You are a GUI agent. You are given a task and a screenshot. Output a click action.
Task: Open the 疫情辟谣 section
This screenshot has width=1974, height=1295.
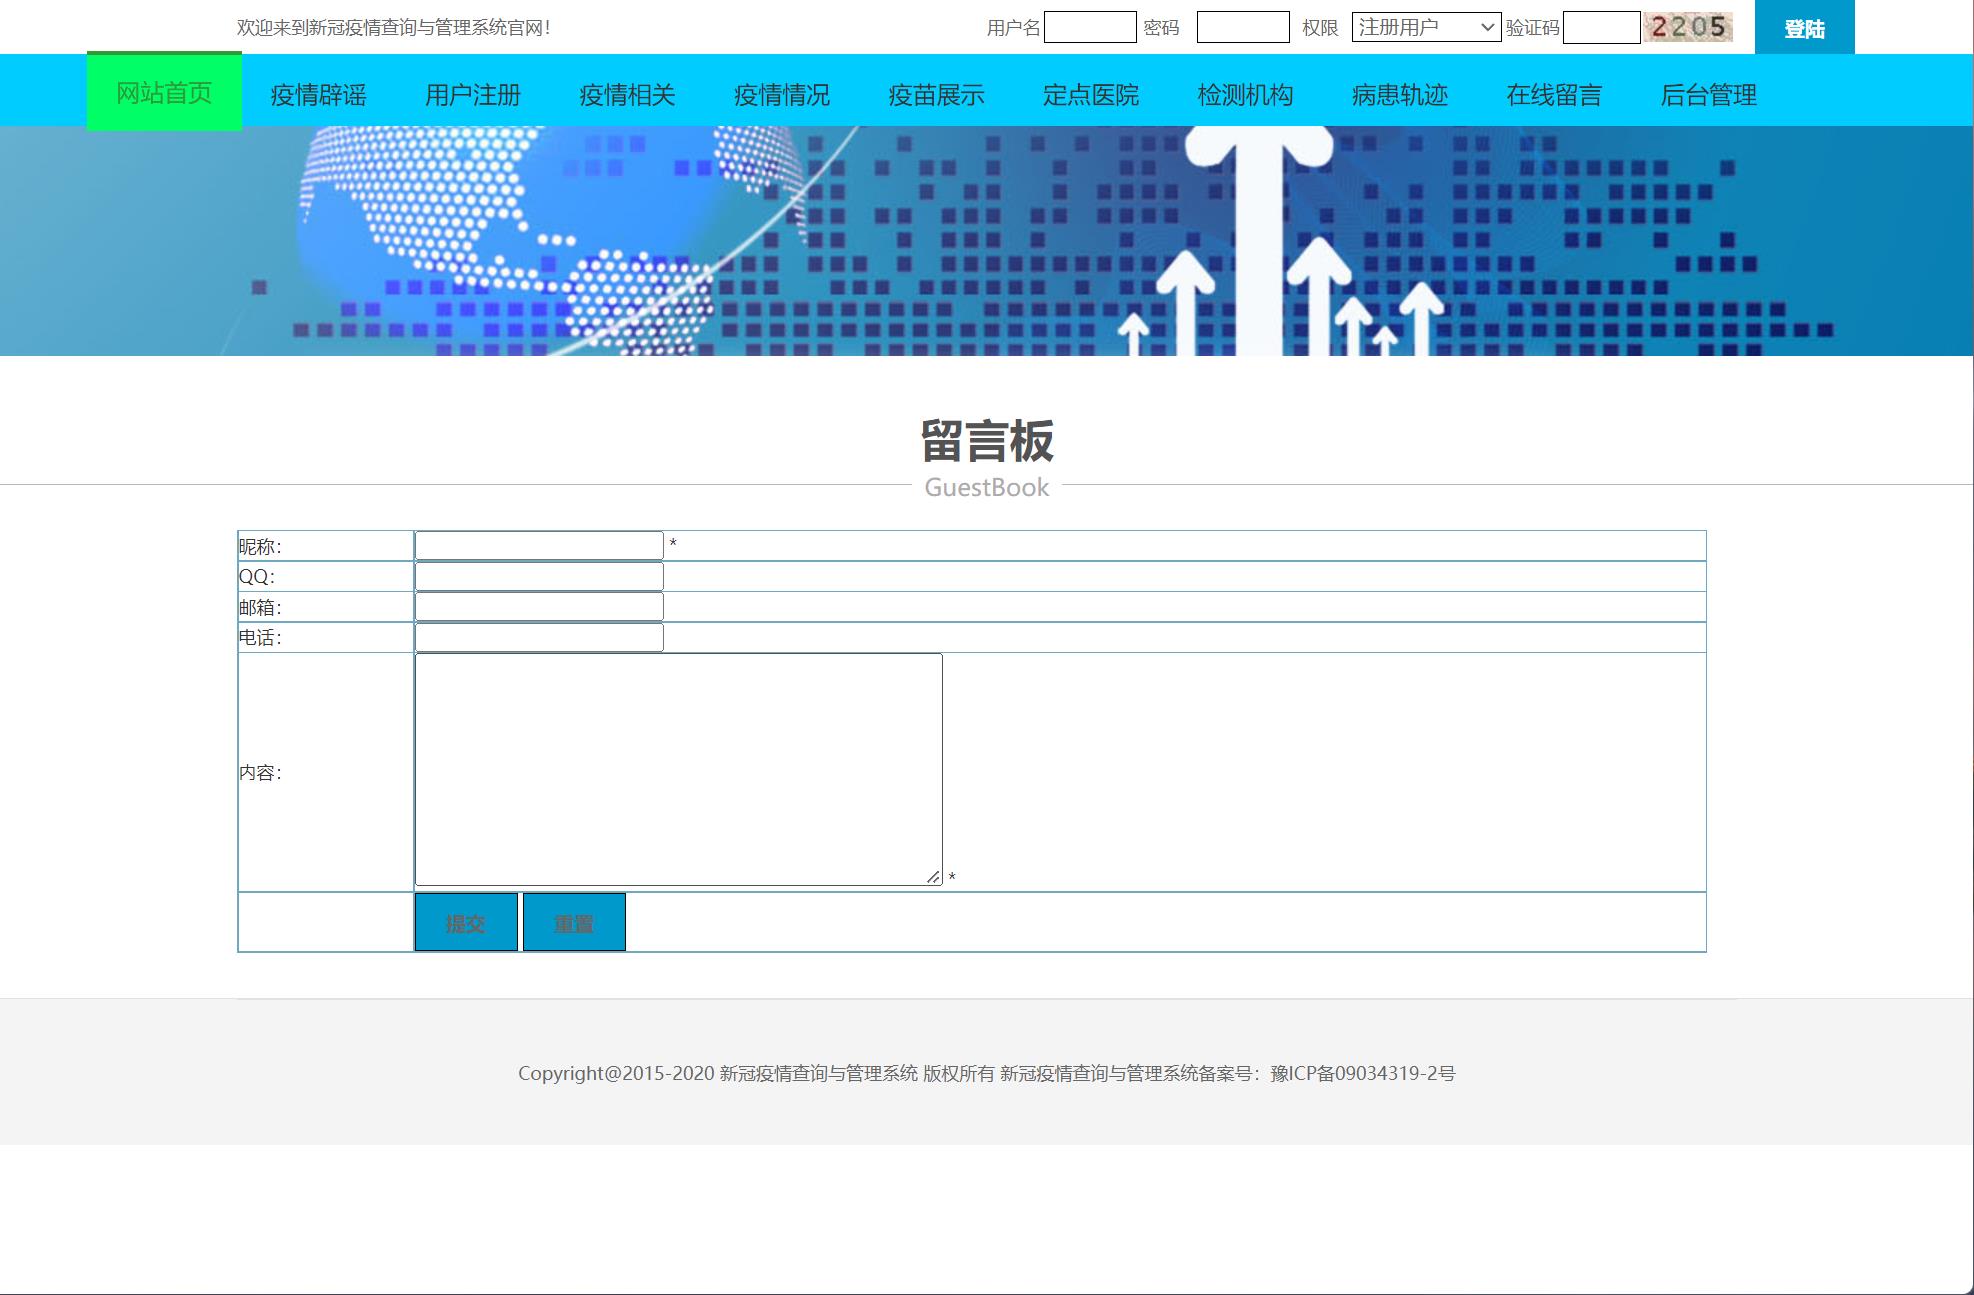320,94
